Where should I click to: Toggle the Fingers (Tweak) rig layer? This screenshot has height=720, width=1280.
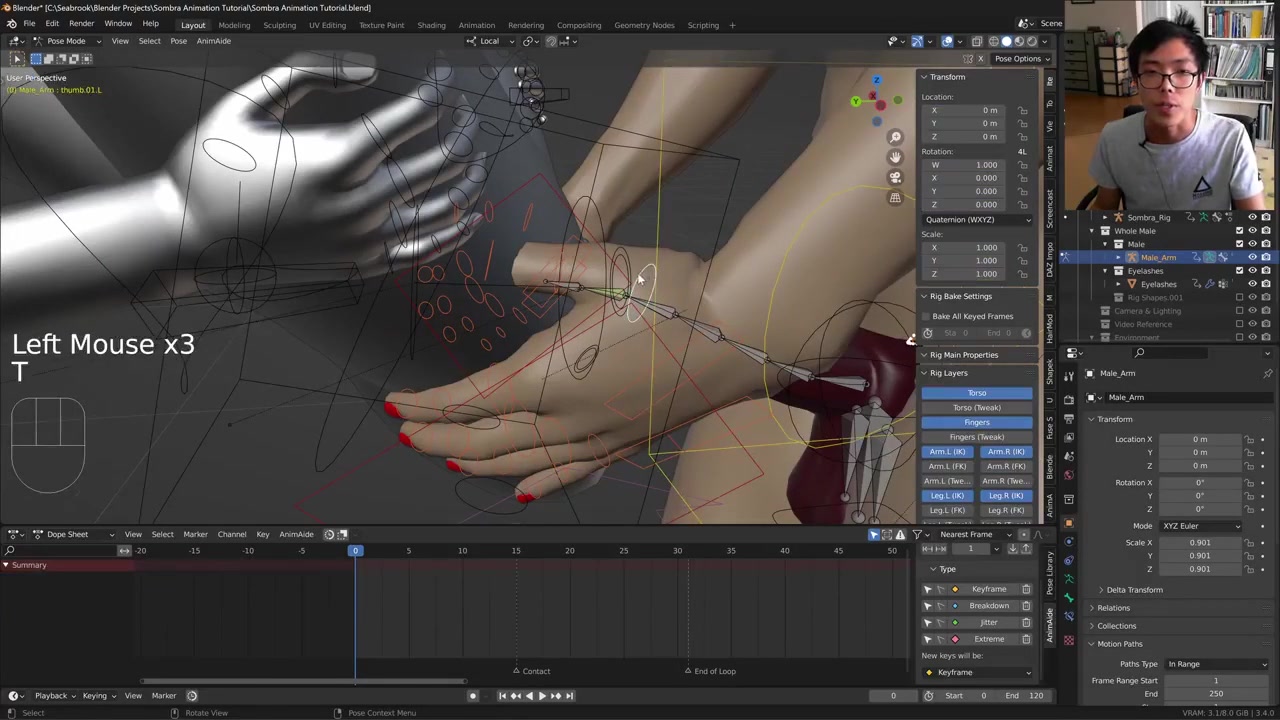(976, 437)
